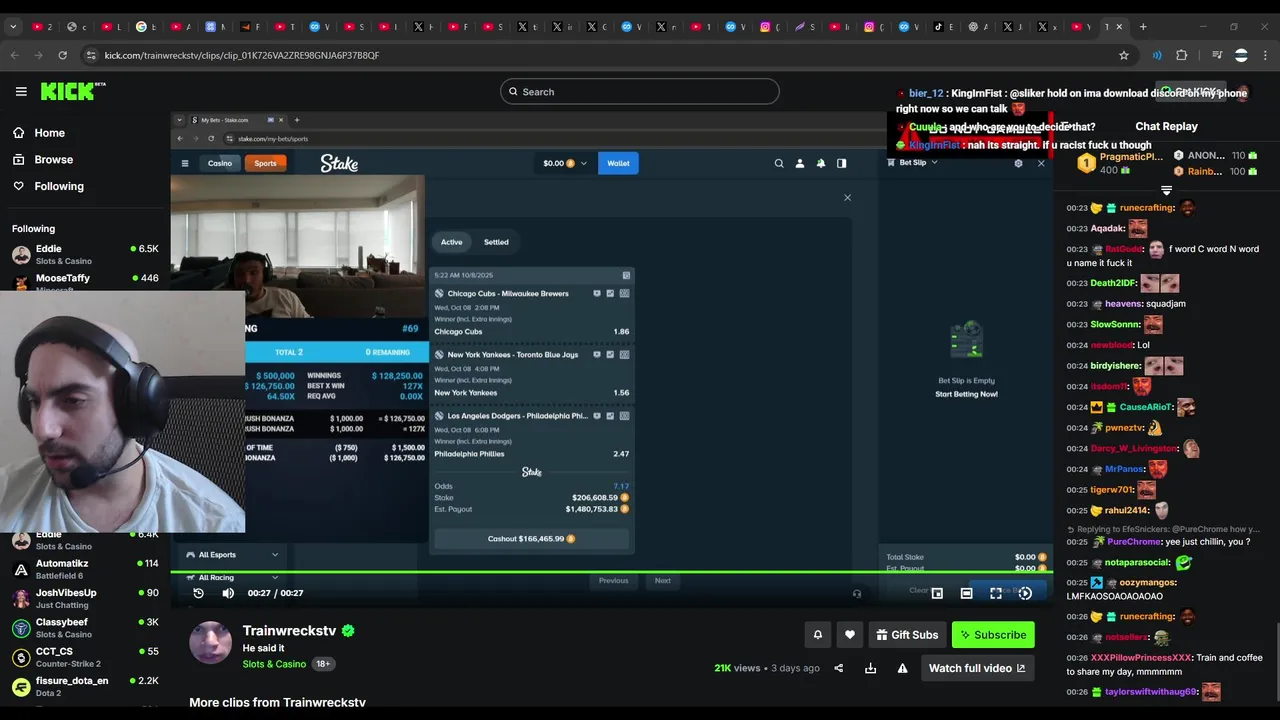Open the browser tab search dropdown

pos(13,27)
